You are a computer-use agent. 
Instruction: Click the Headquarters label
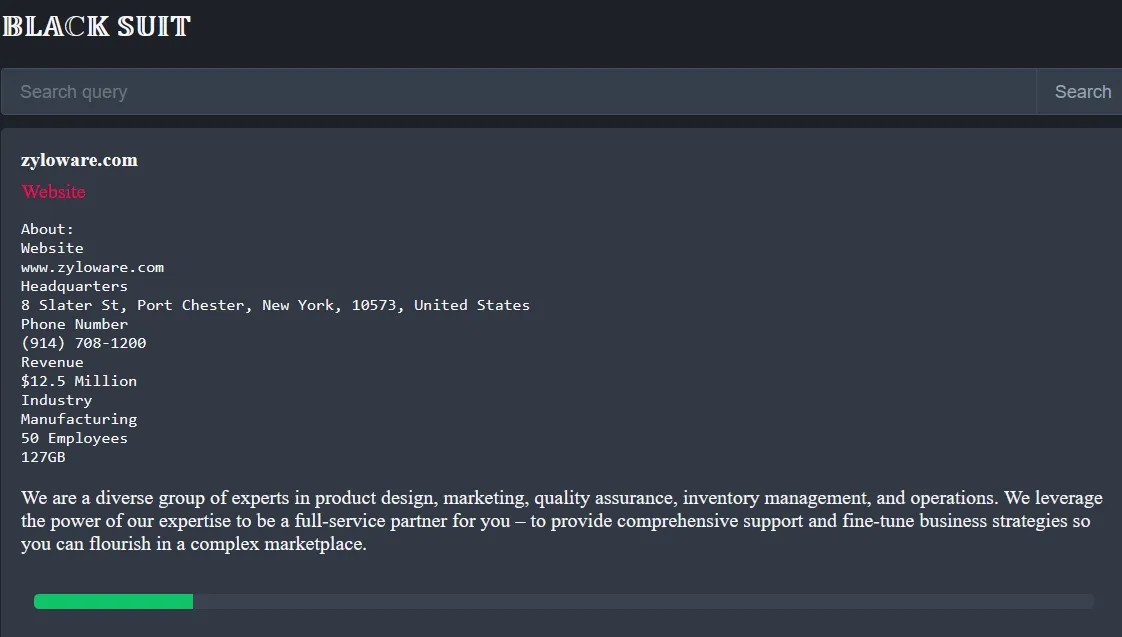coord(74,286)
